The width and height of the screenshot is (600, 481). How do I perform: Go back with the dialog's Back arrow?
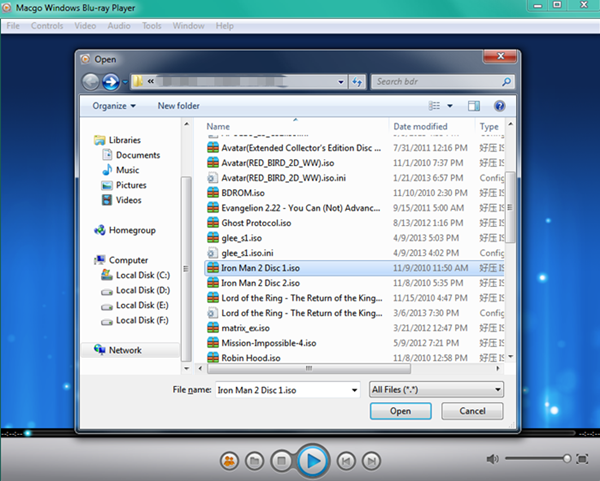[x=91, y=82]
